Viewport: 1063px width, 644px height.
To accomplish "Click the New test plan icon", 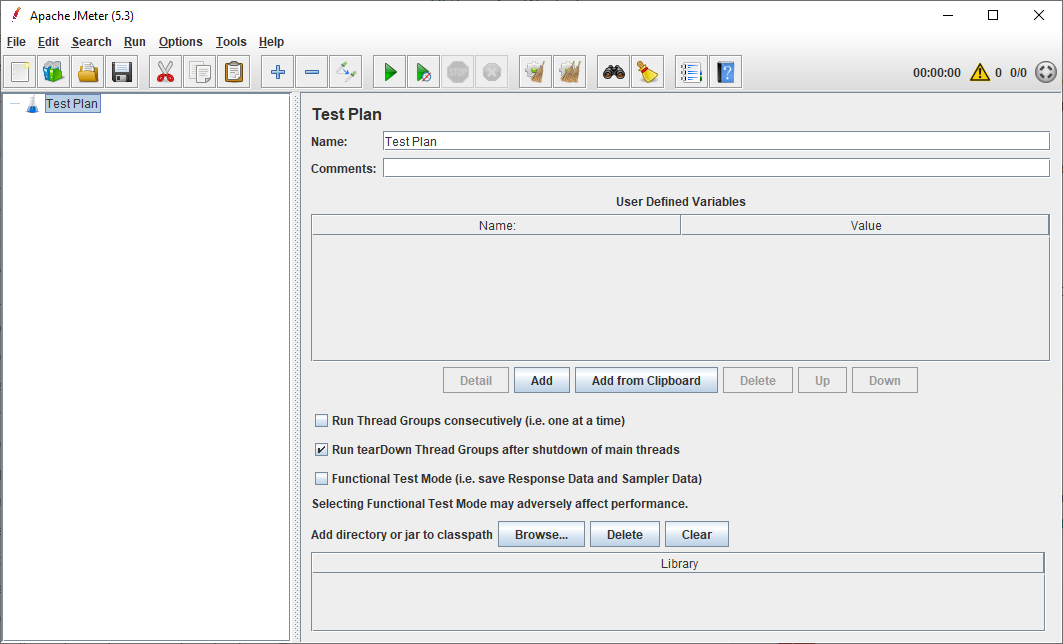I will [20, 72].
